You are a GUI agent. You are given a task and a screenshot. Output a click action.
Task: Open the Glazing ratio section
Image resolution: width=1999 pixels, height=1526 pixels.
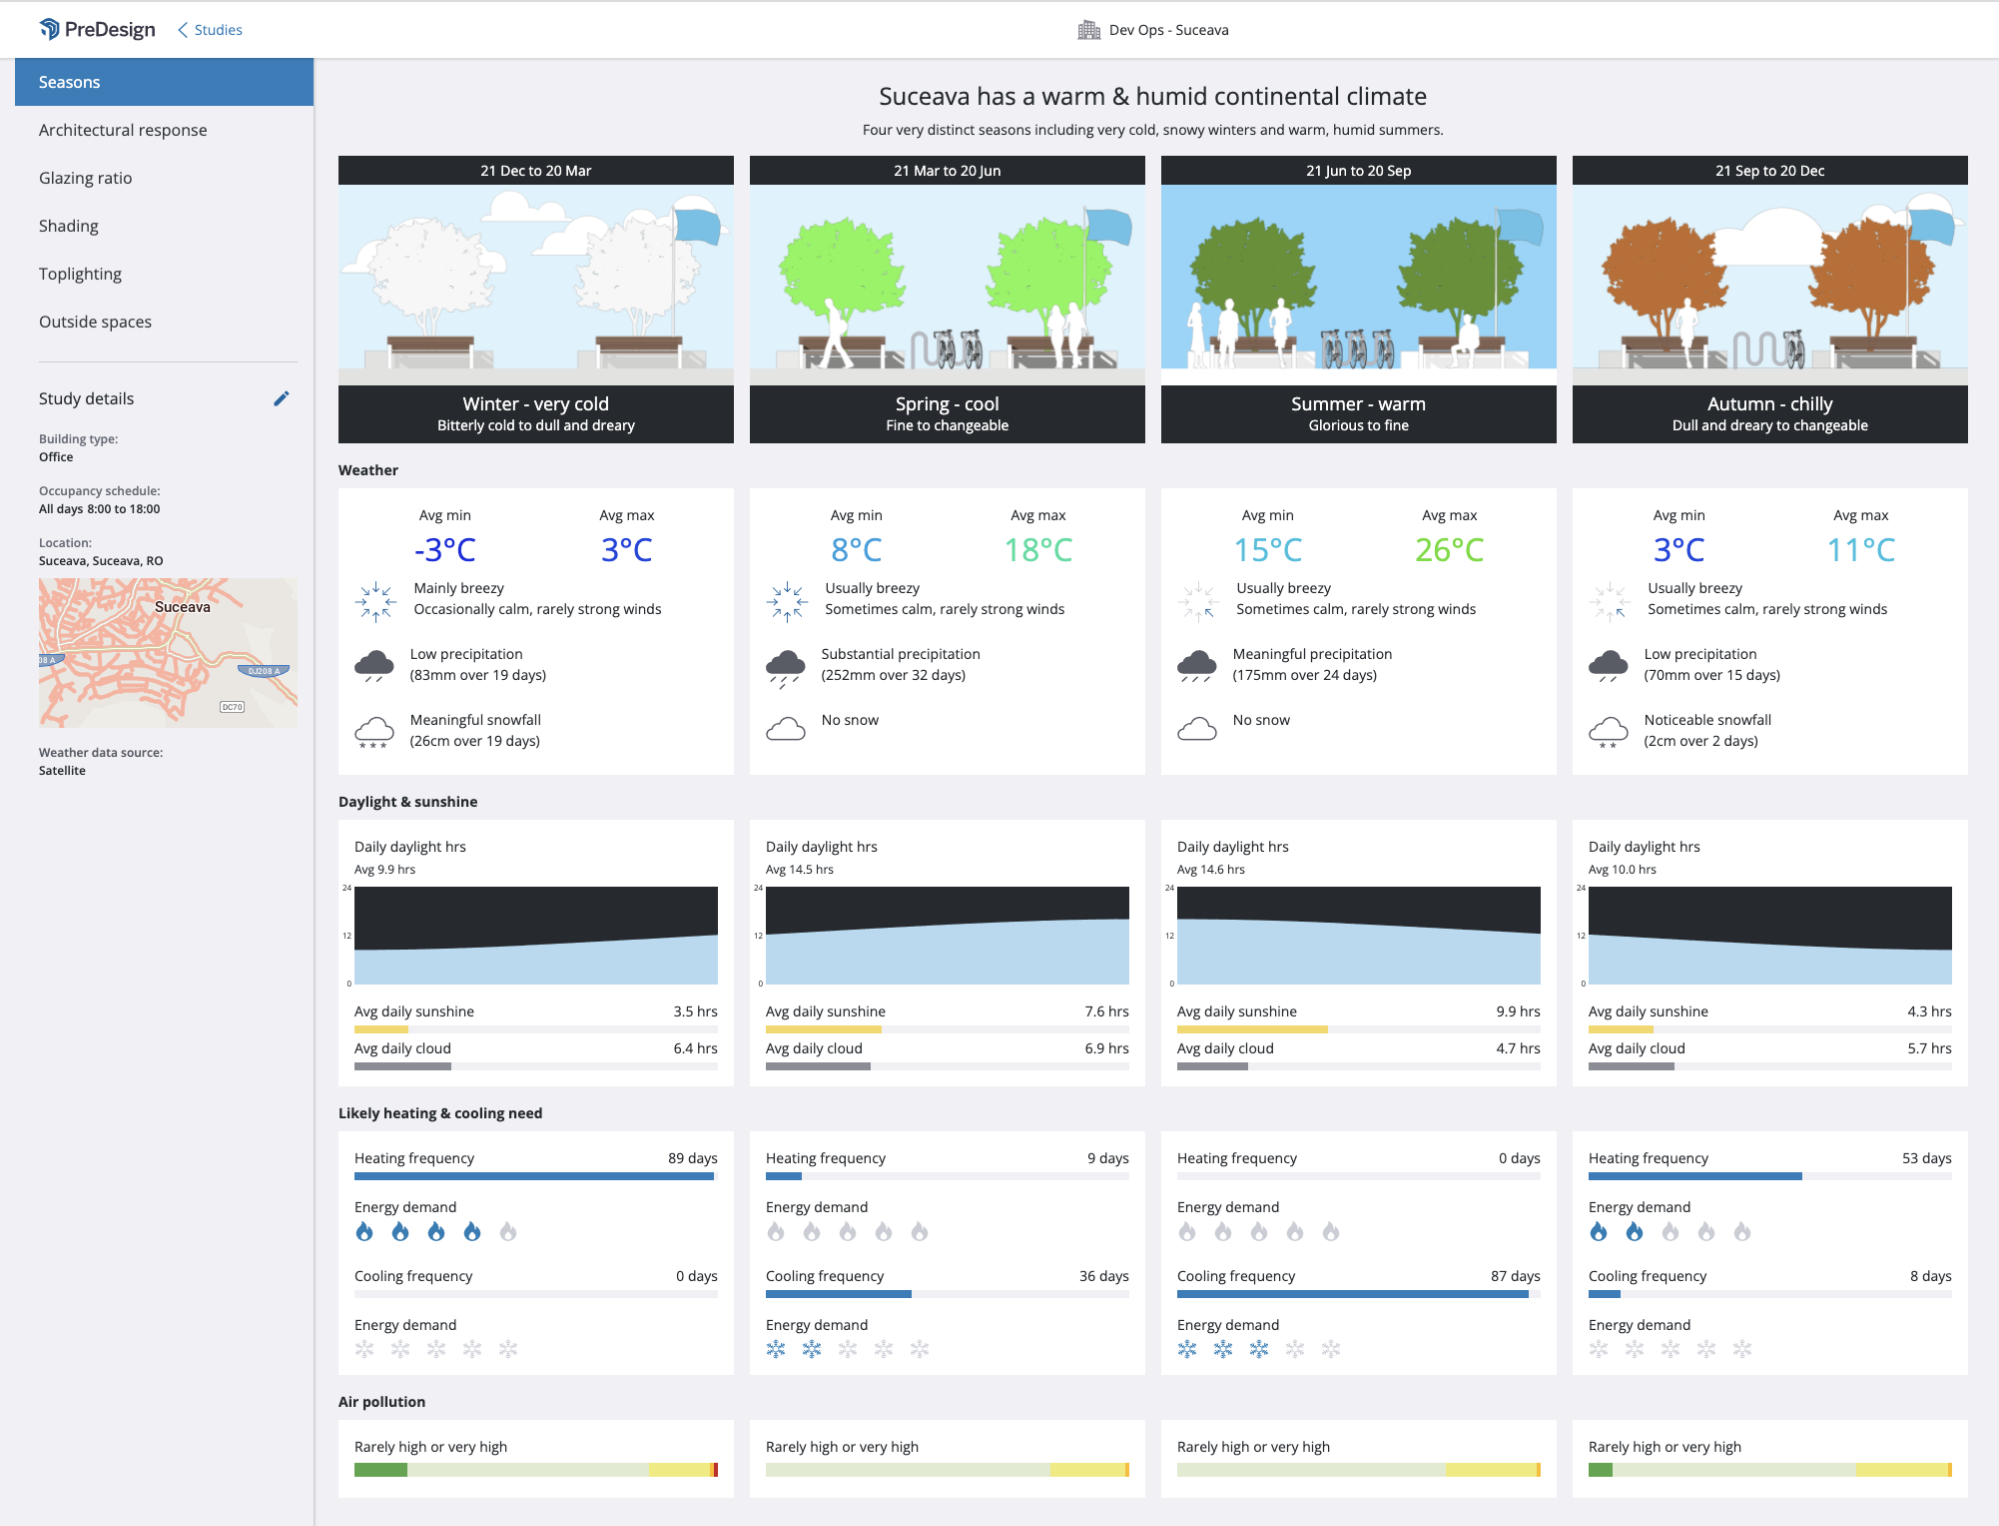click(x=86, y=178)
